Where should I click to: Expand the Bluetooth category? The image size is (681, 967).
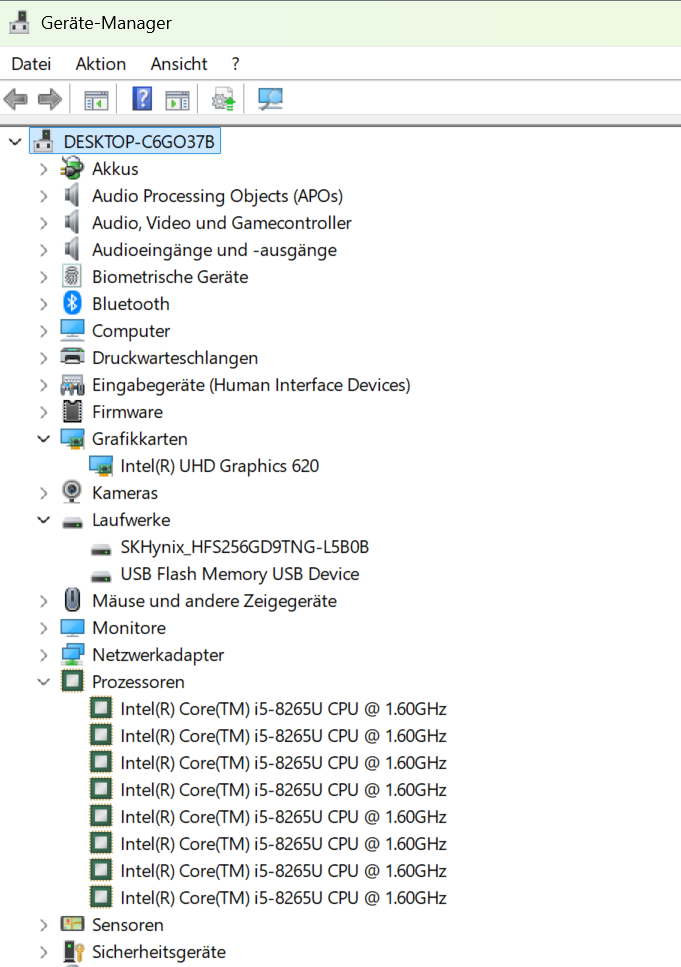coord(43,305)
